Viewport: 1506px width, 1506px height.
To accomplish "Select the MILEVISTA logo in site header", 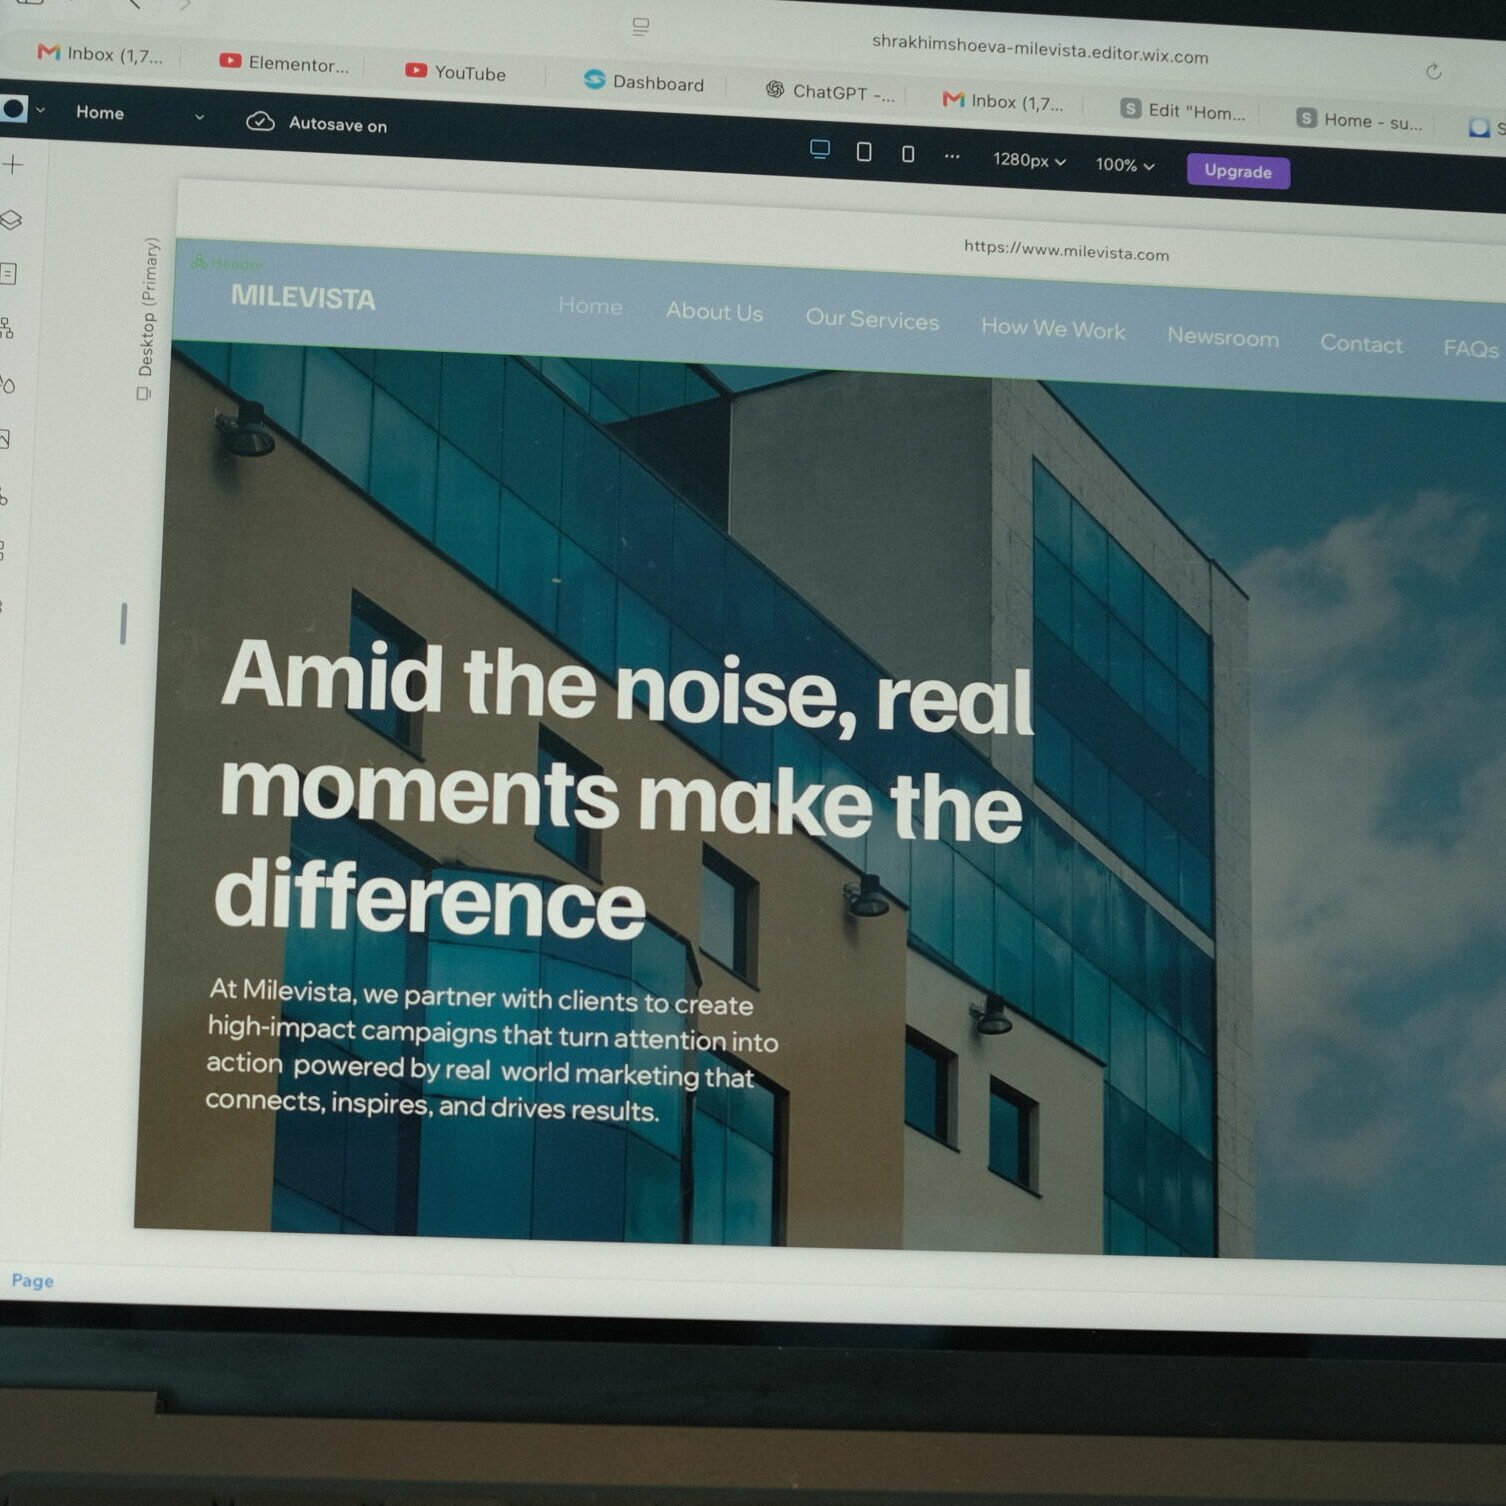I will click(x=303, y=298).
